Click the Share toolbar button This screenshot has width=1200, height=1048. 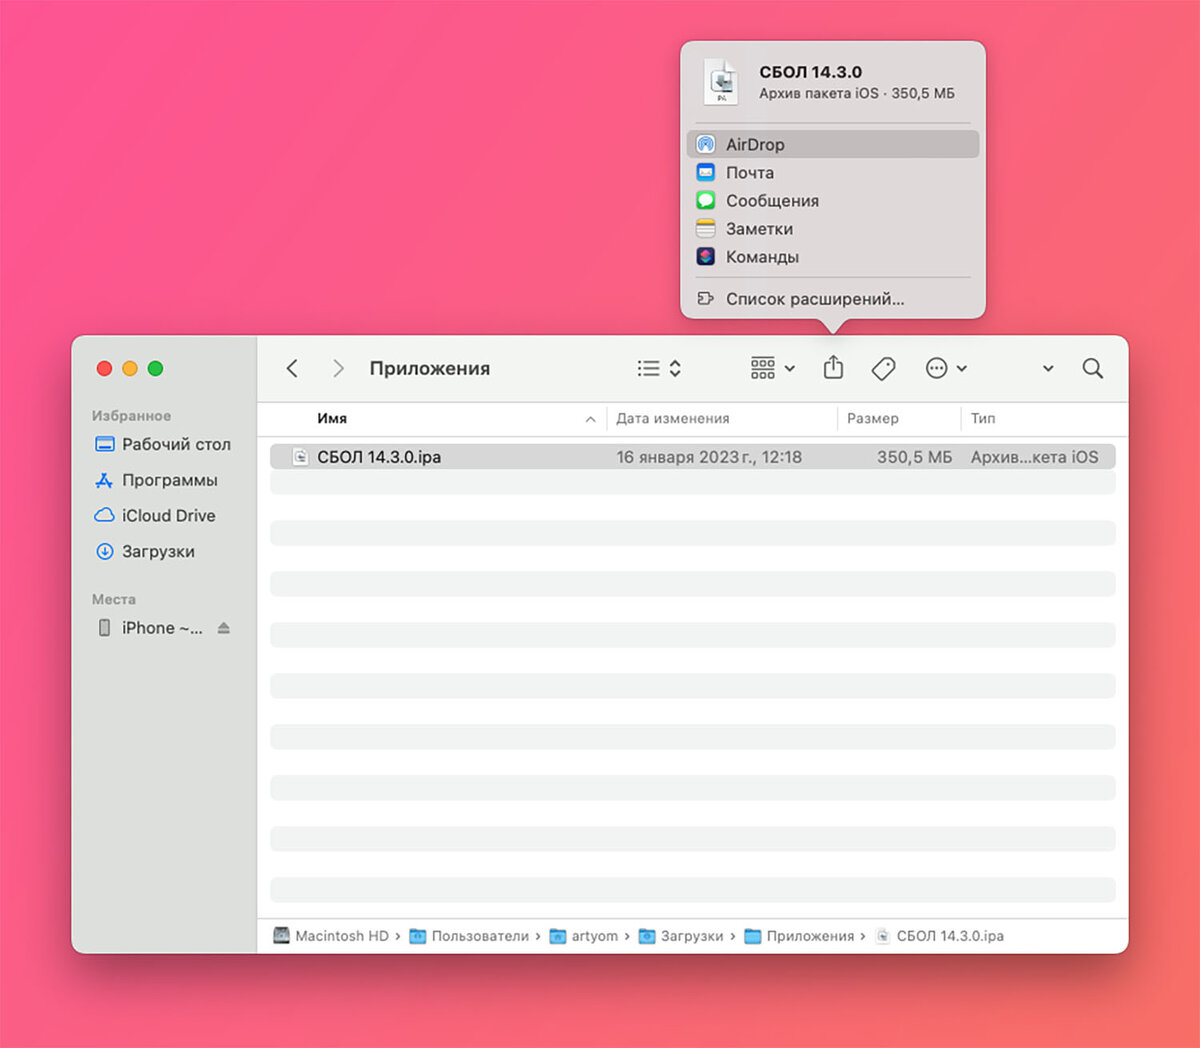click(833, 368)
